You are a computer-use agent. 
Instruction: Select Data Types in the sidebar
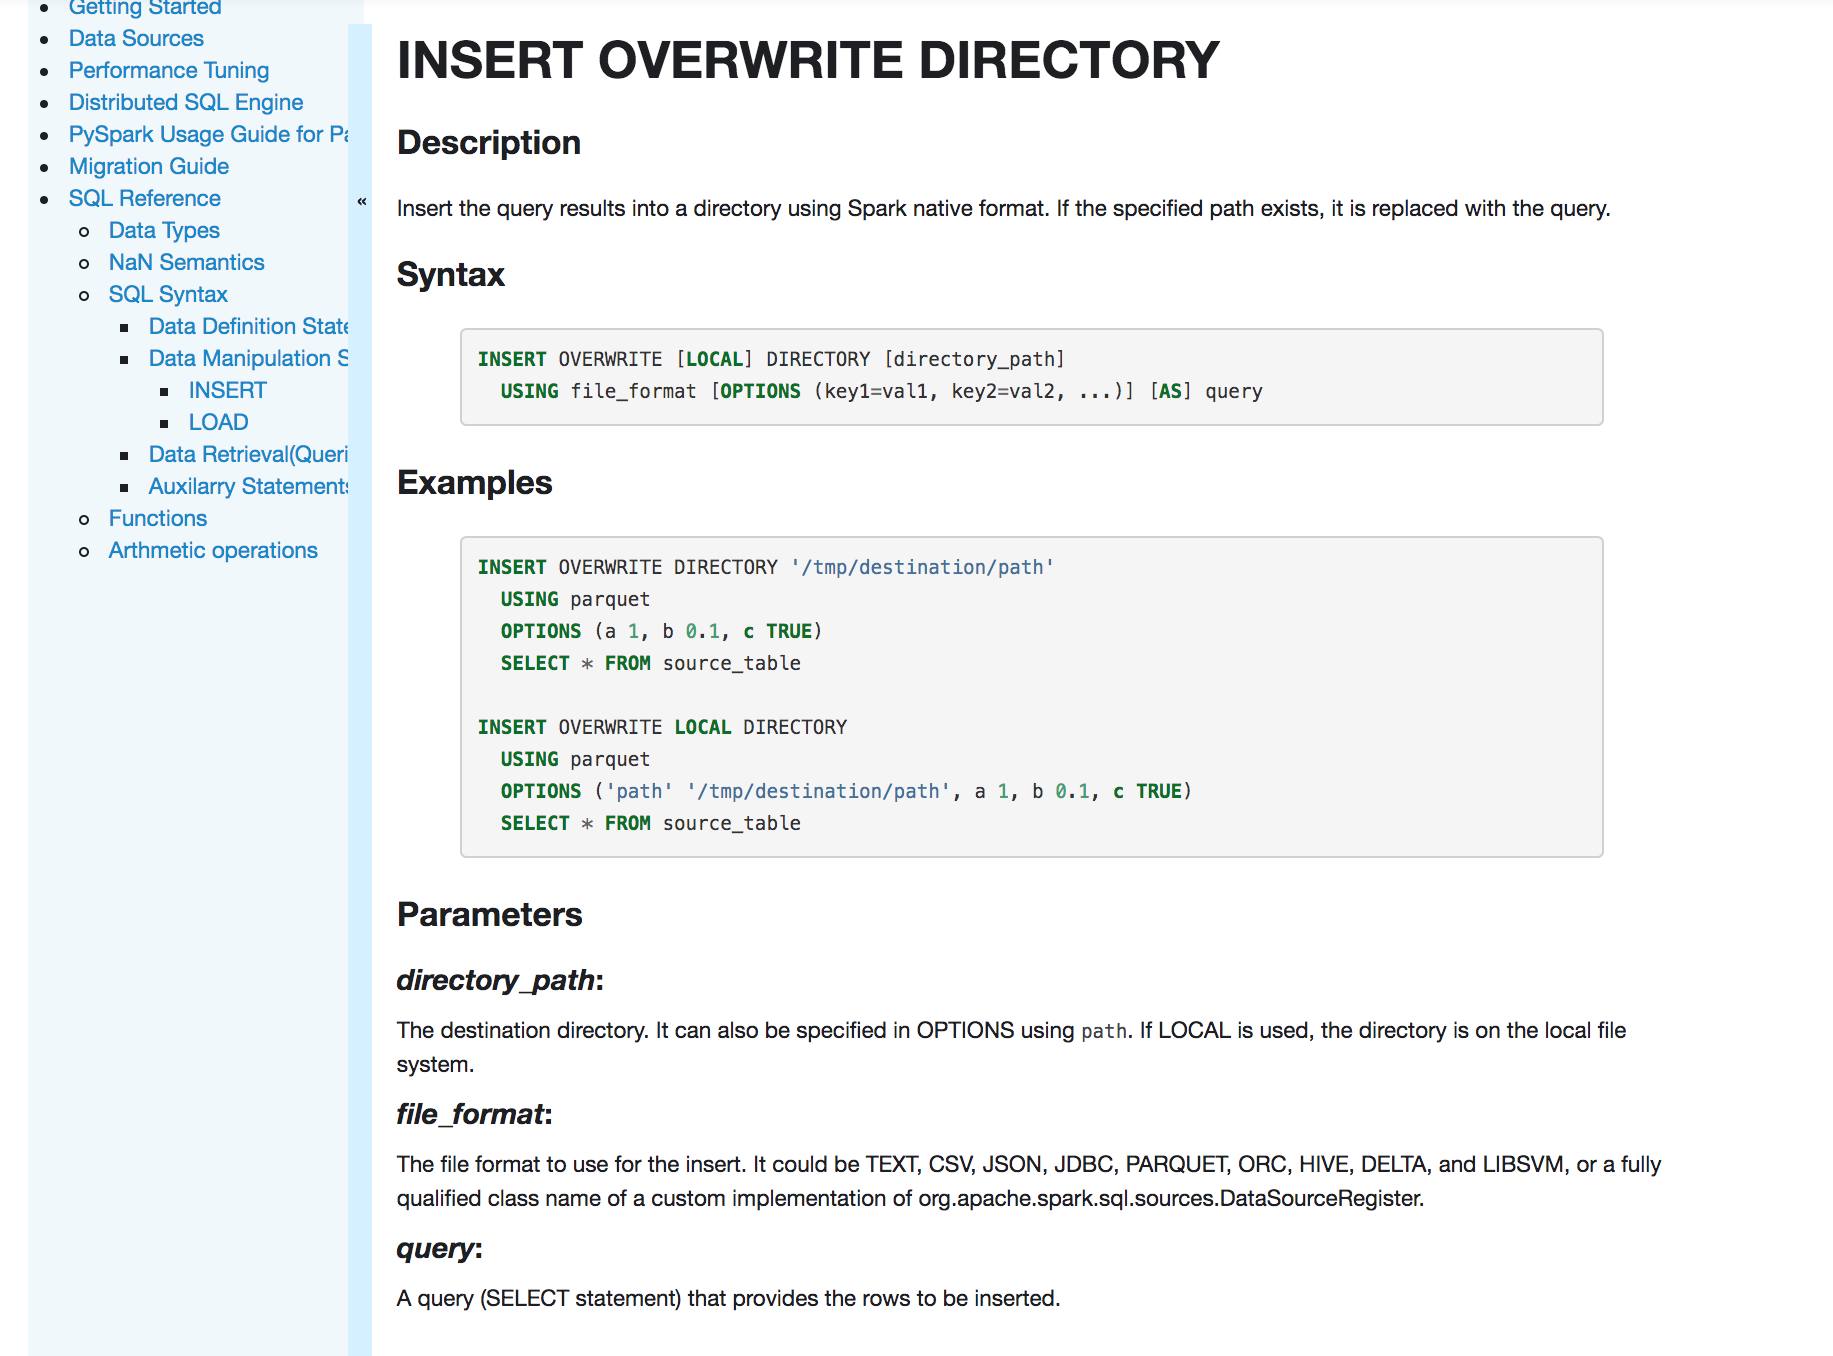[164, 230]
